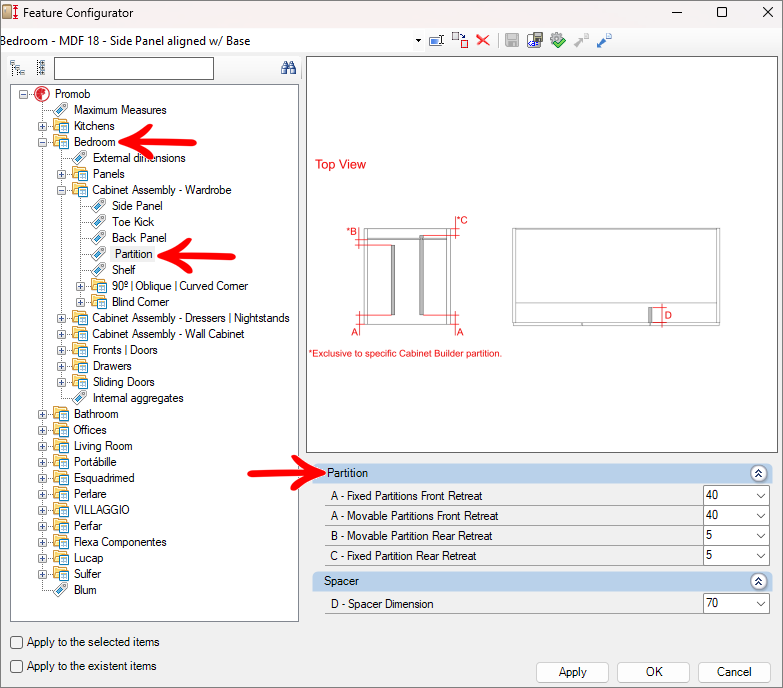This screenshot has height=688, width=783.
Task: Open the configuration name dropdown arrow
Action: (418, 41)
